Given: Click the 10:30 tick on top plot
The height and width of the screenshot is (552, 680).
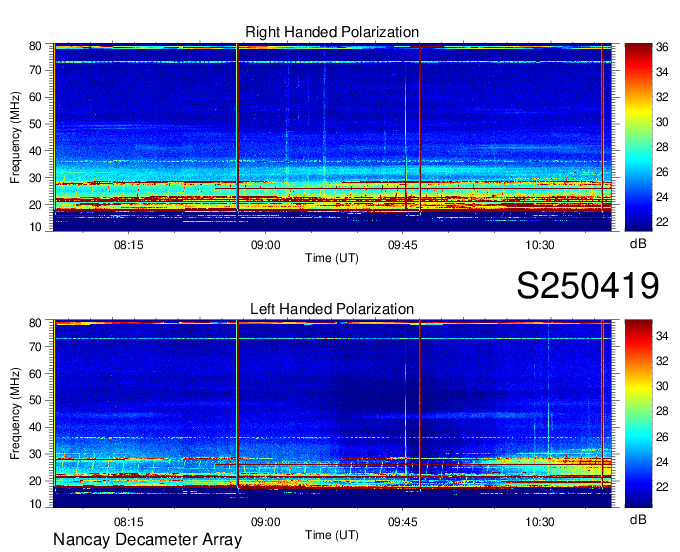Looking at the screenshot, I should coord(539,245).
